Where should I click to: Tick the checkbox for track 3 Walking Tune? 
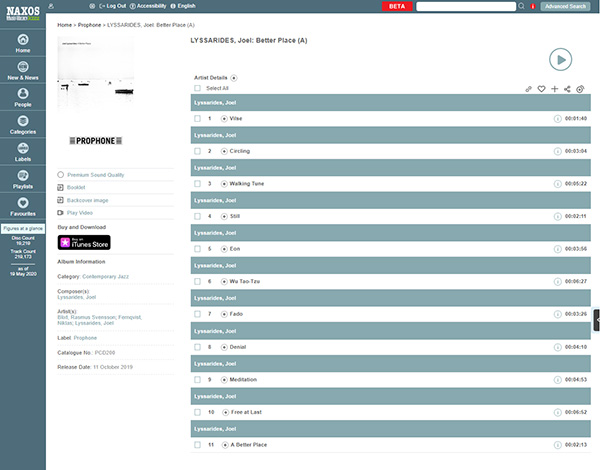pos(197,184)
